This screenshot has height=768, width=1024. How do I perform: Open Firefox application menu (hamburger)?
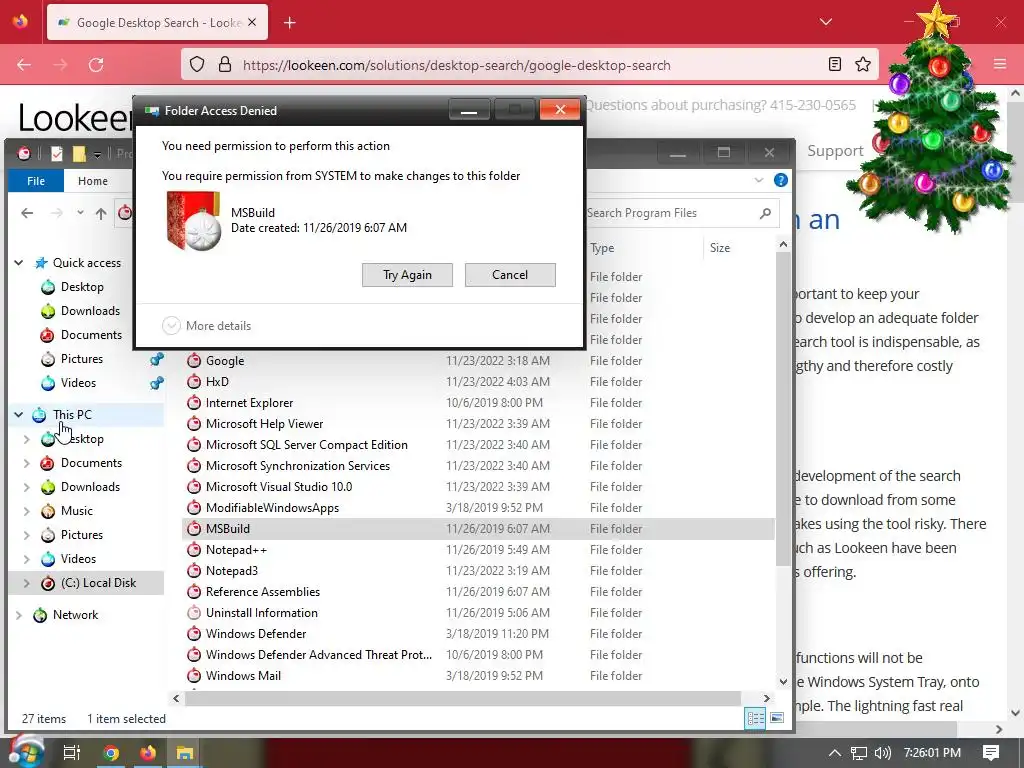pos(1000,64)
